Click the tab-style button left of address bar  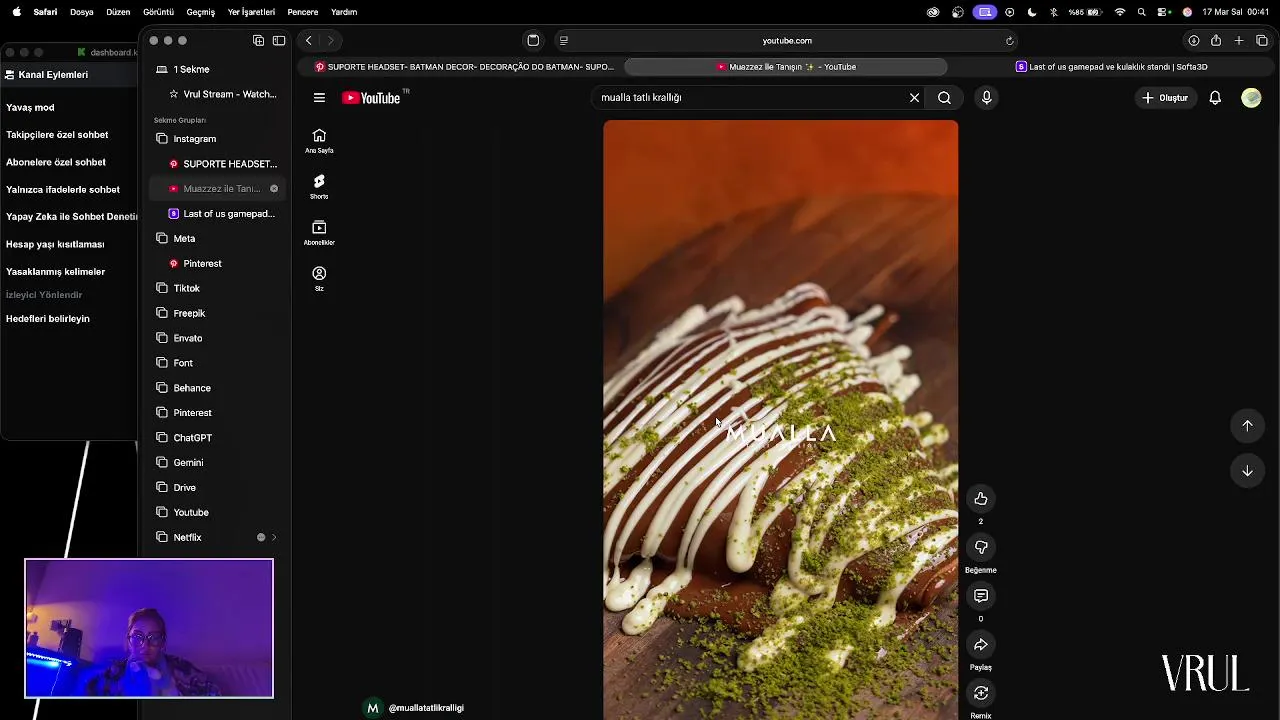[x=533, y=41]
